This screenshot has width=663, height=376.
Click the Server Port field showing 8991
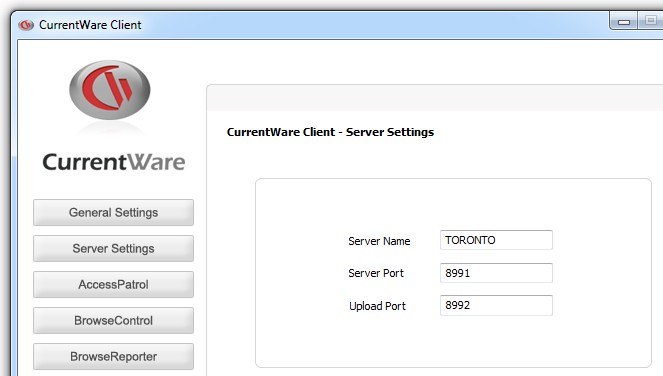[496, 273]
